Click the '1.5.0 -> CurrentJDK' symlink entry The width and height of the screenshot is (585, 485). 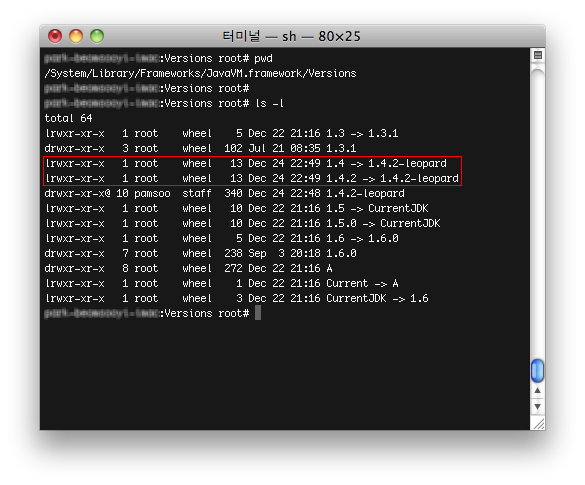384,223
